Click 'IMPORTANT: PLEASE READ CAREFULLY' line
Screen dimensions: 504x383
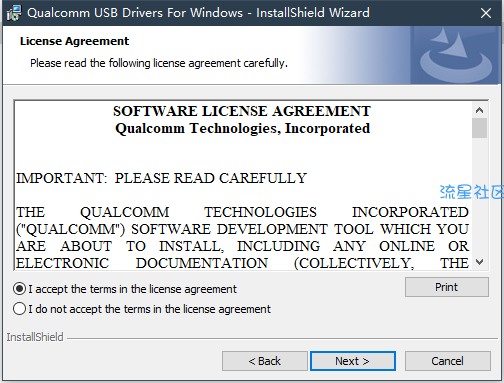coord(161,178)
